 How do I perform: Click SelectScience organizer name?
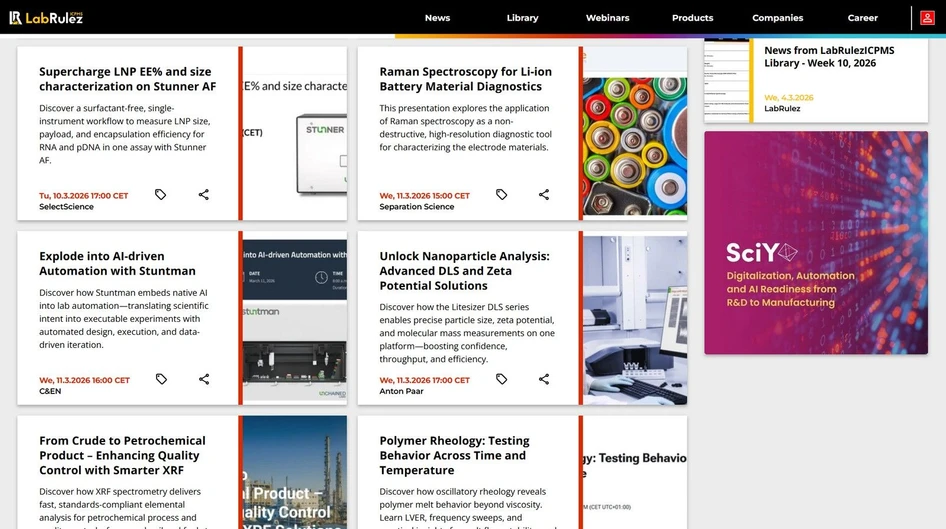[66, 206]
